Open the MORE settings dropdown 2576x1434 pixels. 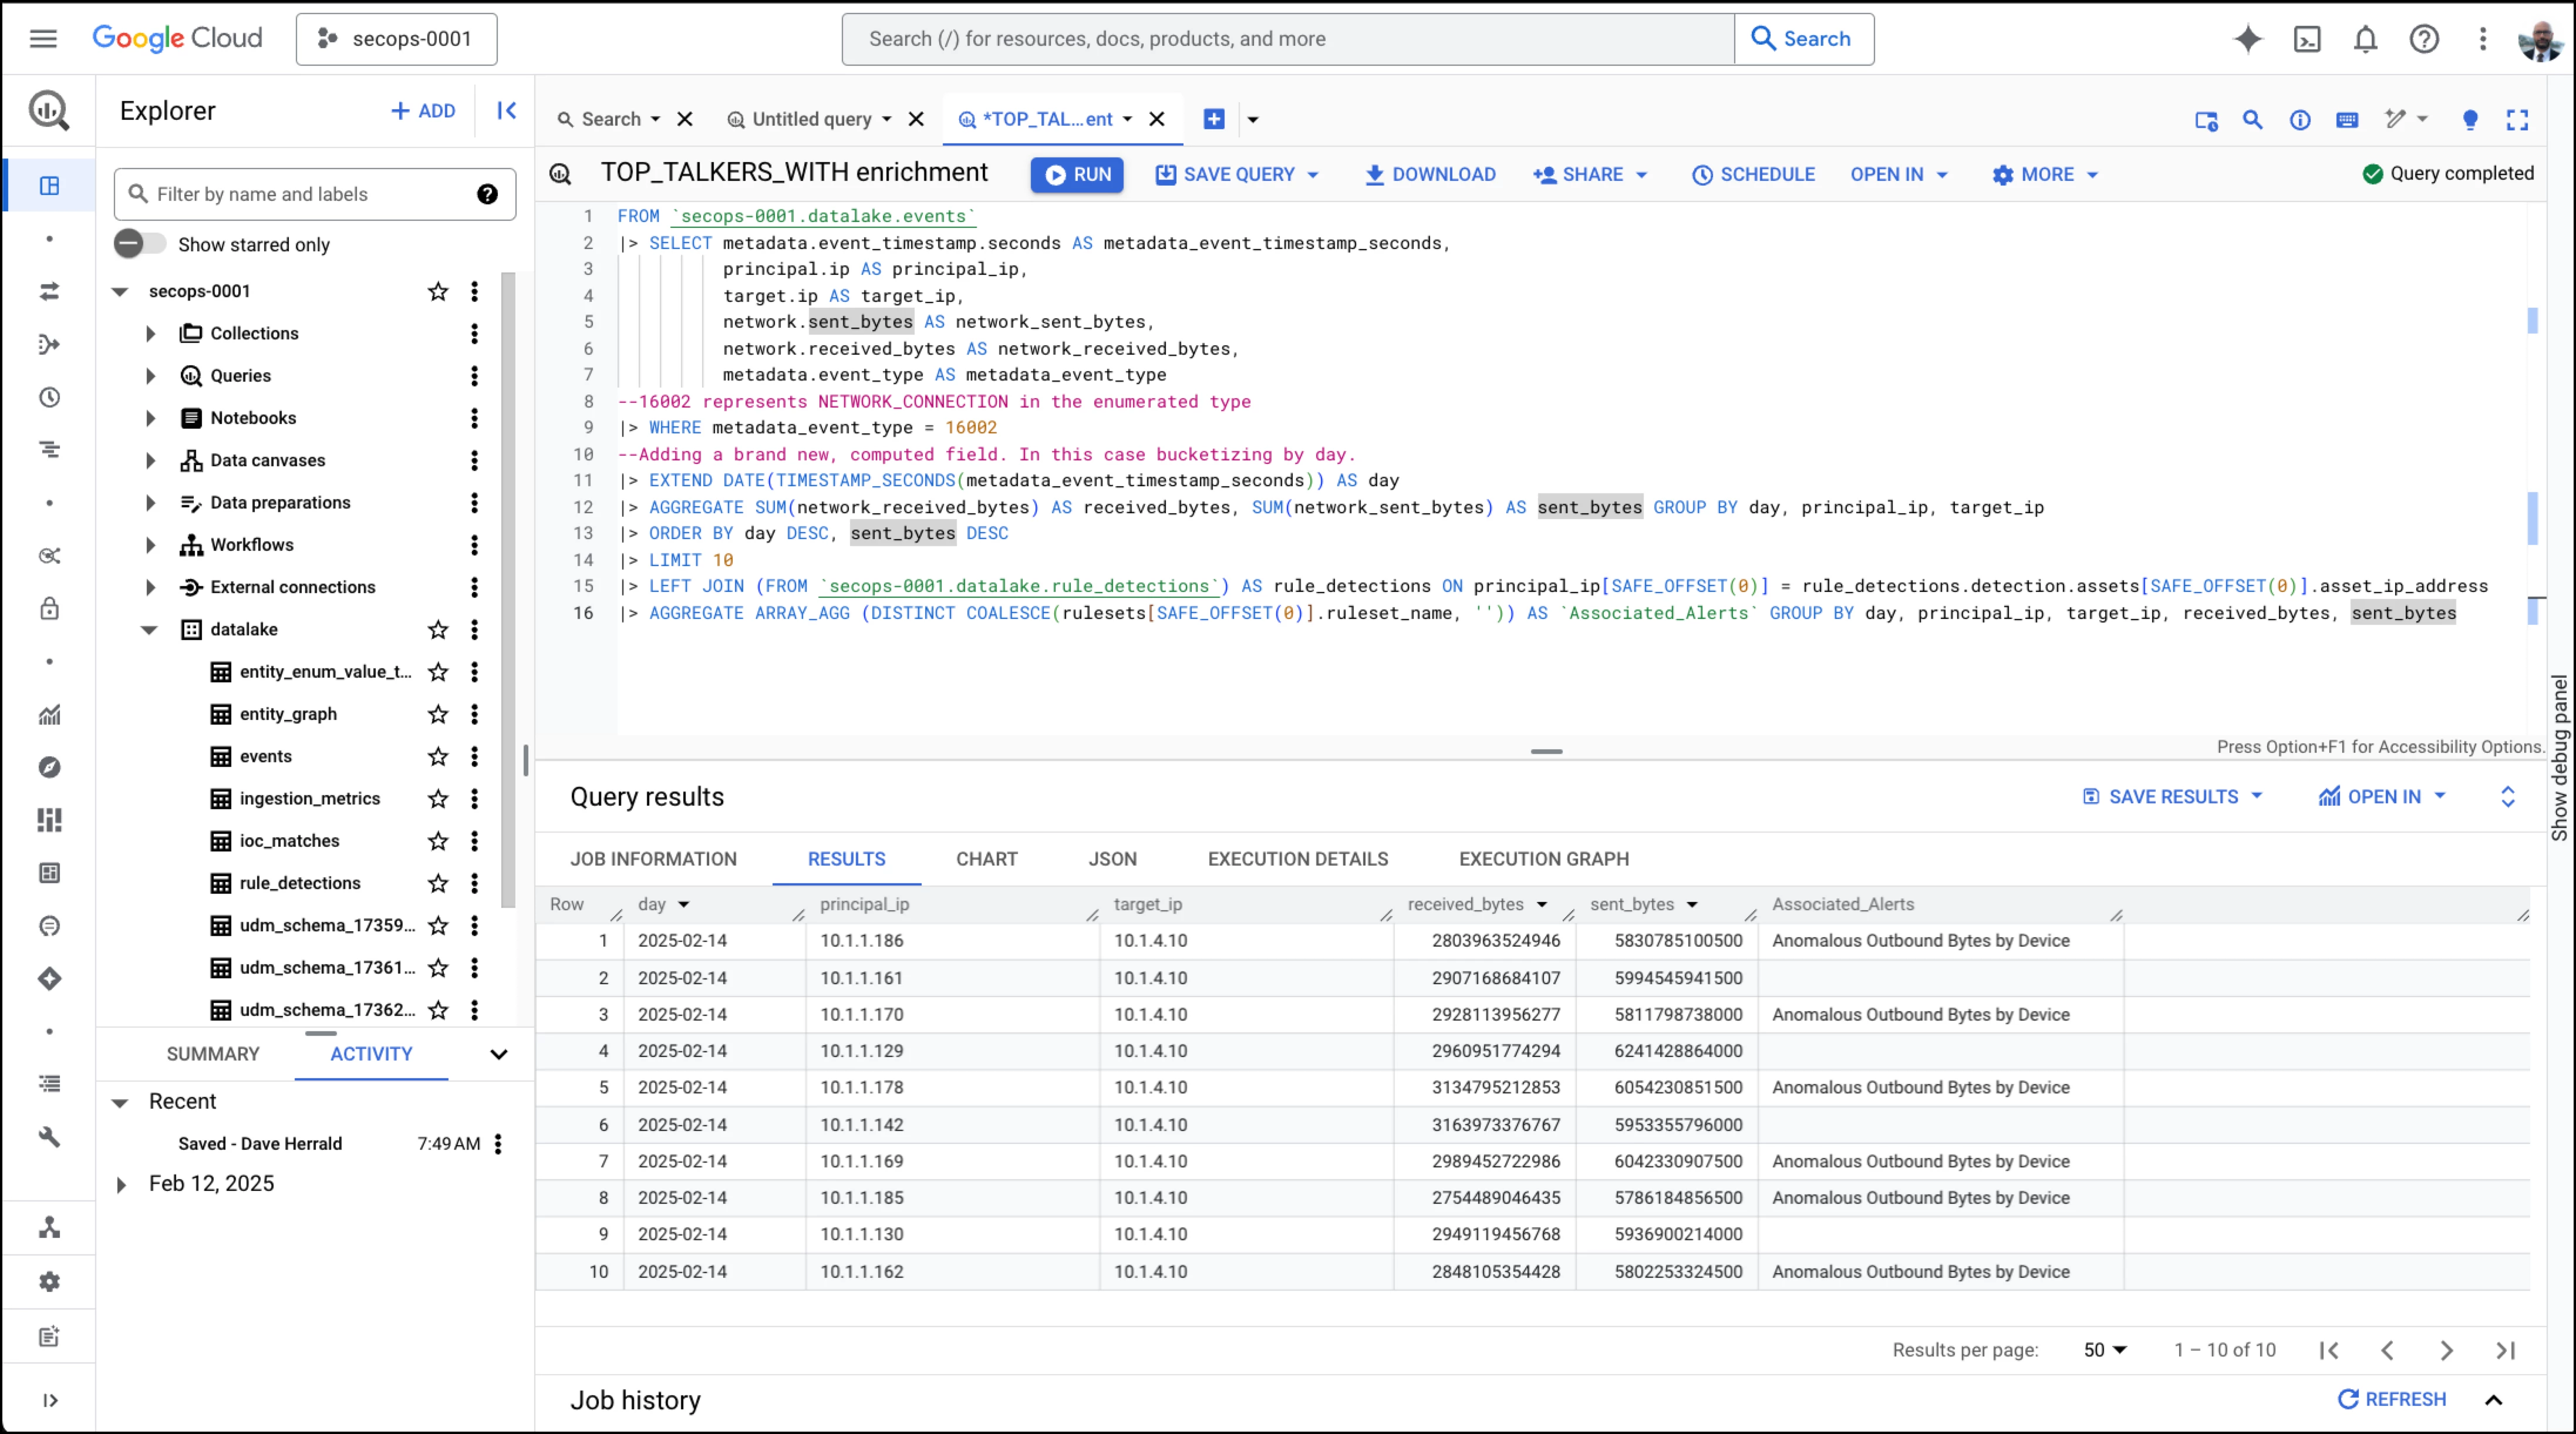point(2045,175)
